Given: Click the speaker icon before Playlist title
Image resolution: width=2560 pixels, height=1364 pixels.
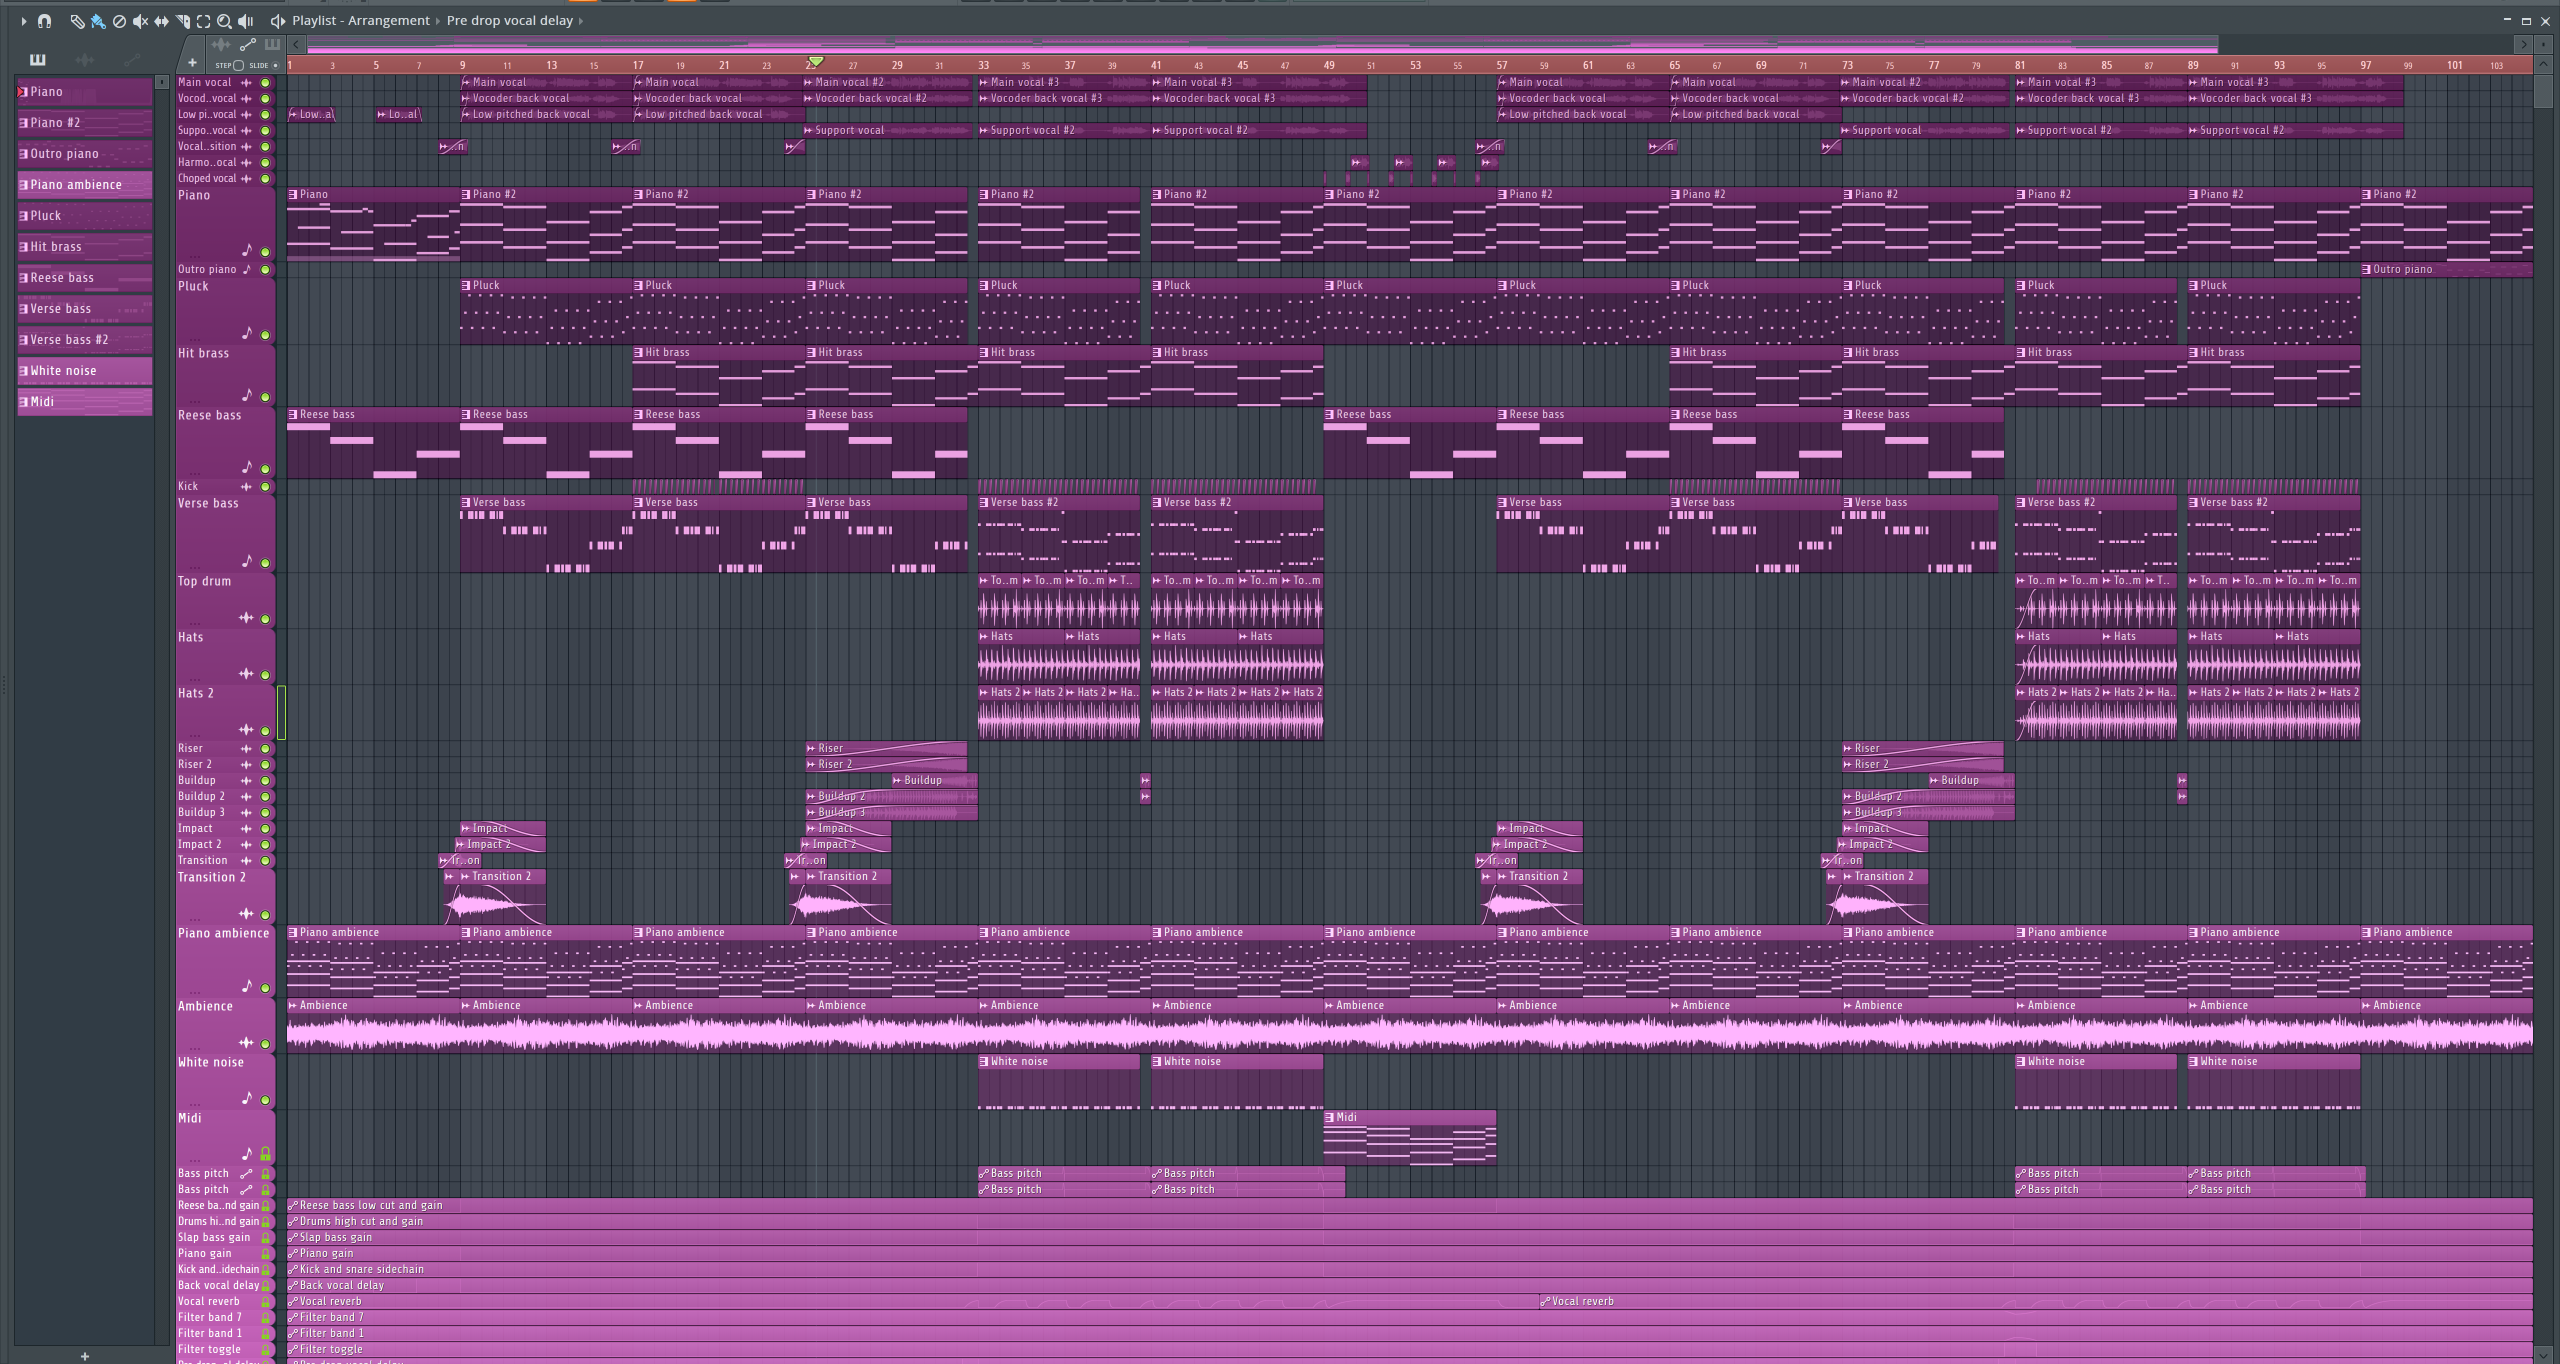Looking at the screenshot, I should point(277,20).
